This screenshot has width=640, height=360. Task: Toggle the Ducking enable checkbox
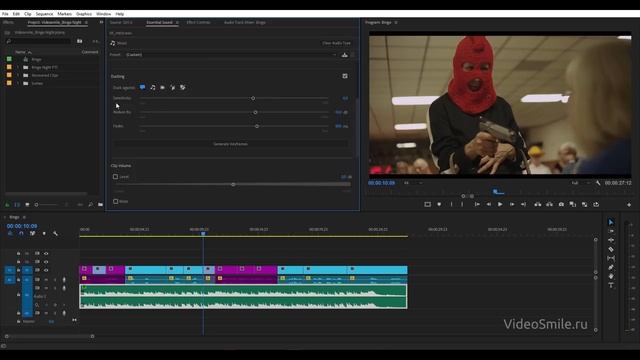pos(345,76)
